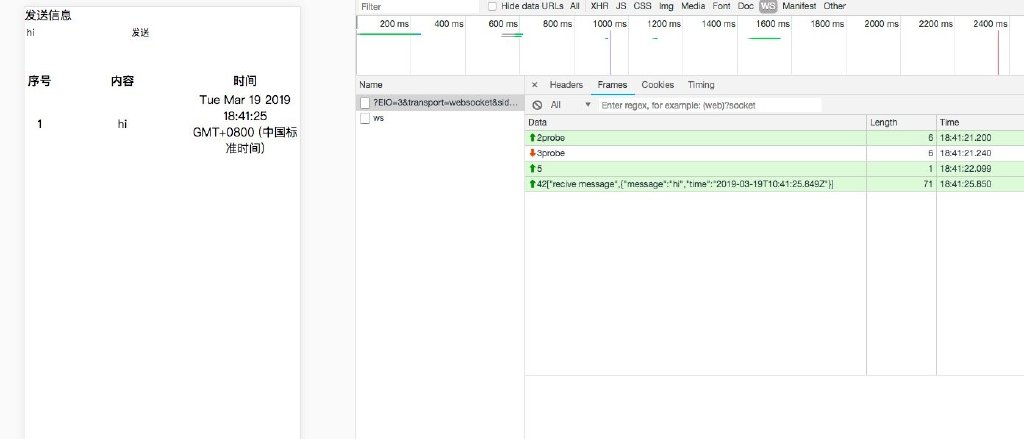Open the Timing tab
This screenshot has height=439, width=1024.
point(701,85)
